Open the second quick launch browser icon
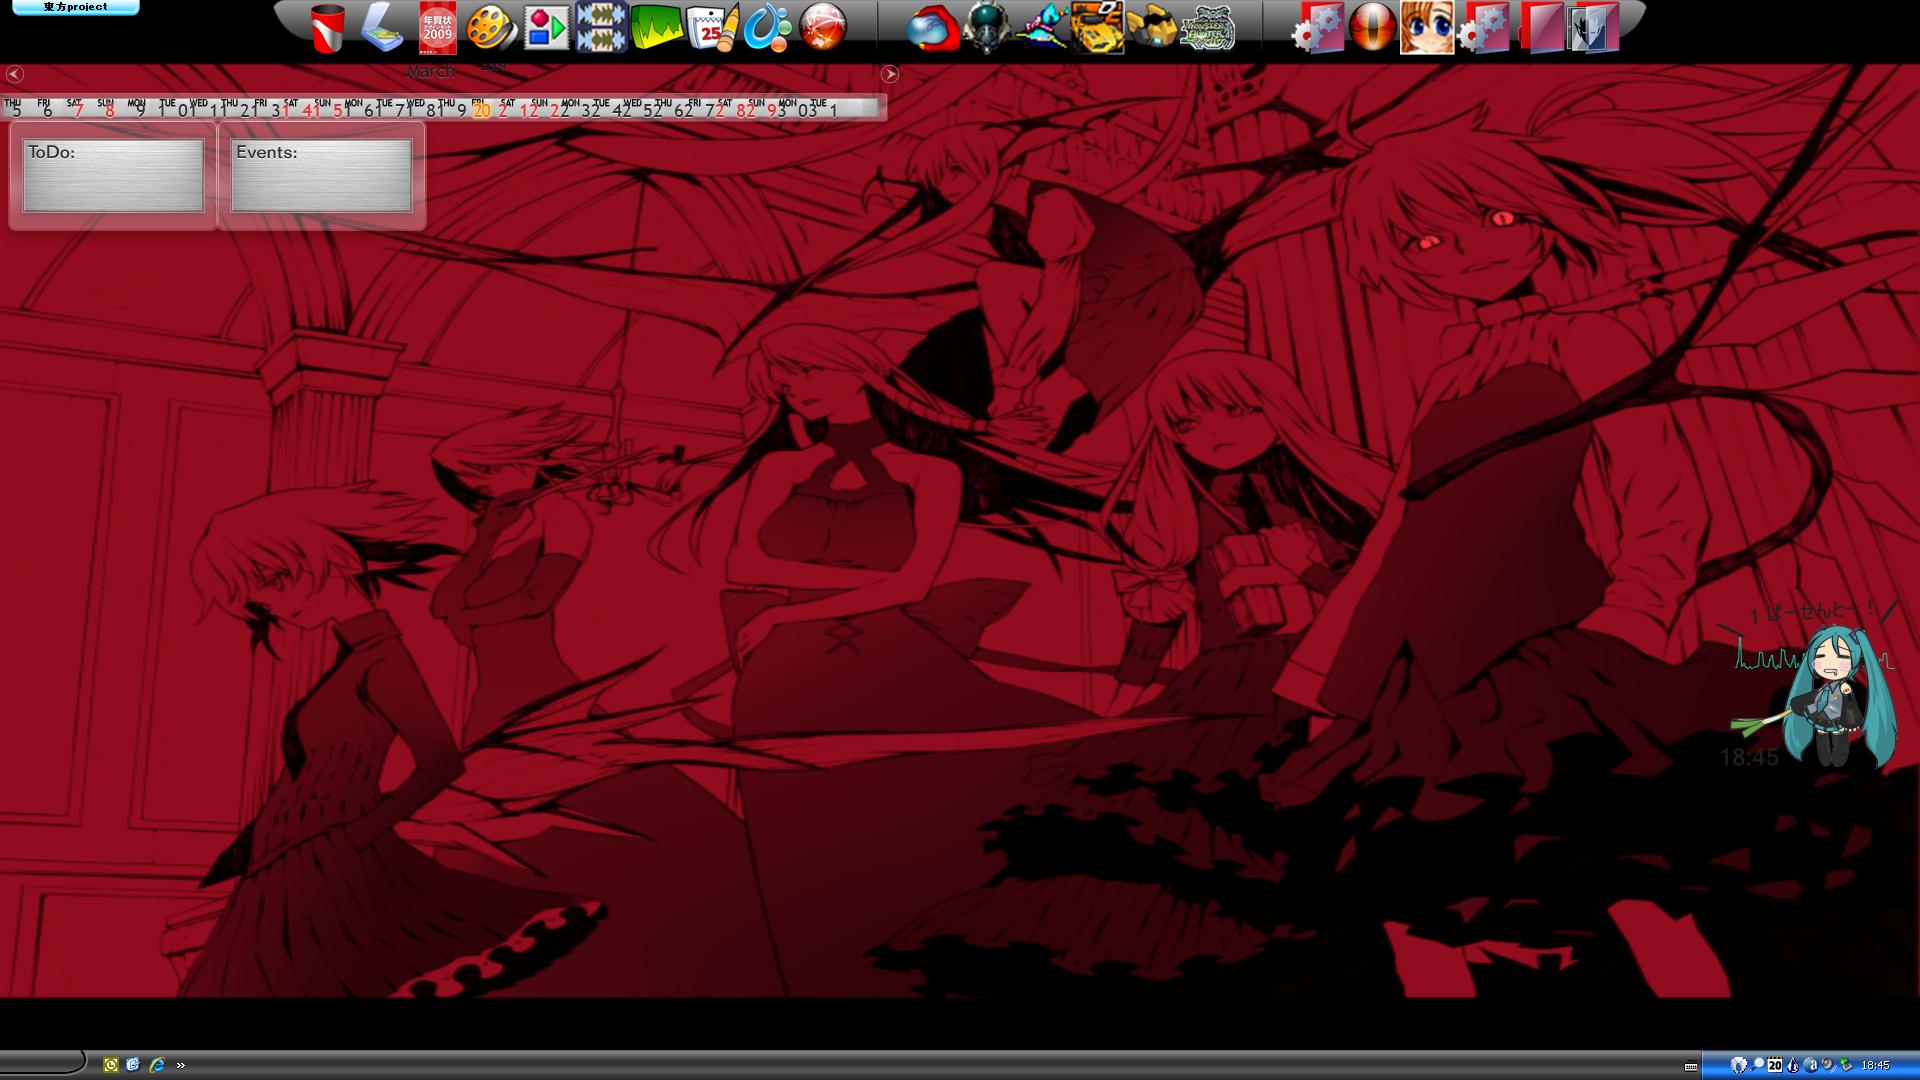Viewport: 1920px width, 1080px height. [x=133, y=1065]
